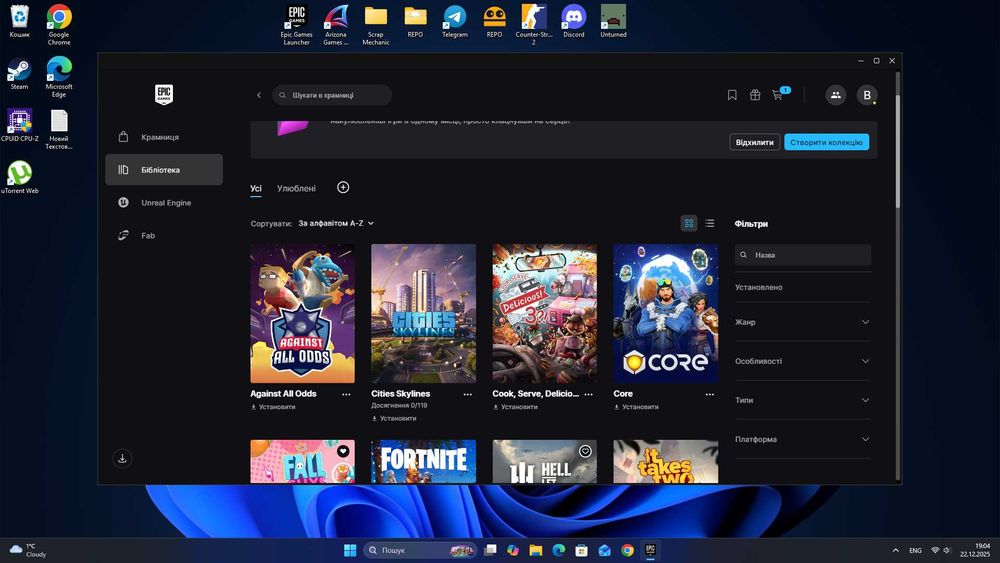This screenshot has height=563, width=1000.
Task: Install Core via Установити
Action: [636, 407]
